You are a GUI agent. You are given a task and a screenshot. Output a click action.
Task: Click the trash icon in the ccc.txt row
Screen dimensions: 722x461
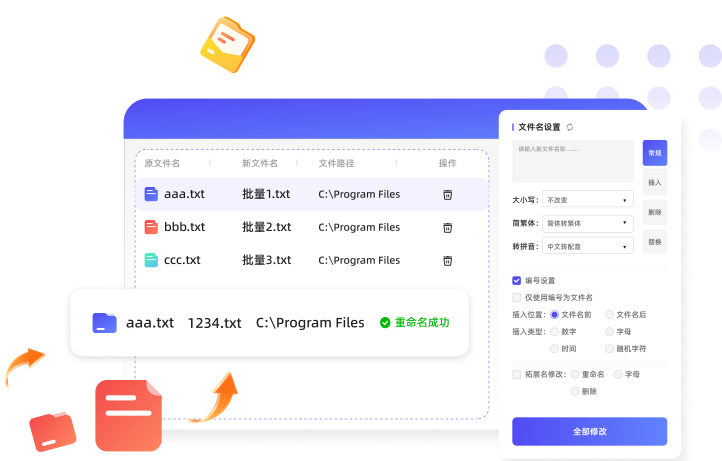click(x=448, y=261)
